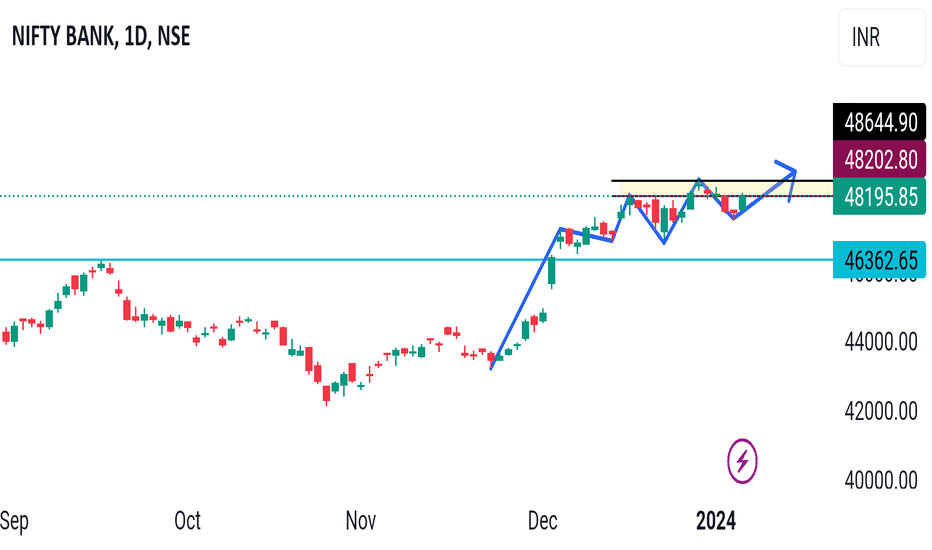Click the Sep label on time axis
932x550 pixels.
click(14, 521)
